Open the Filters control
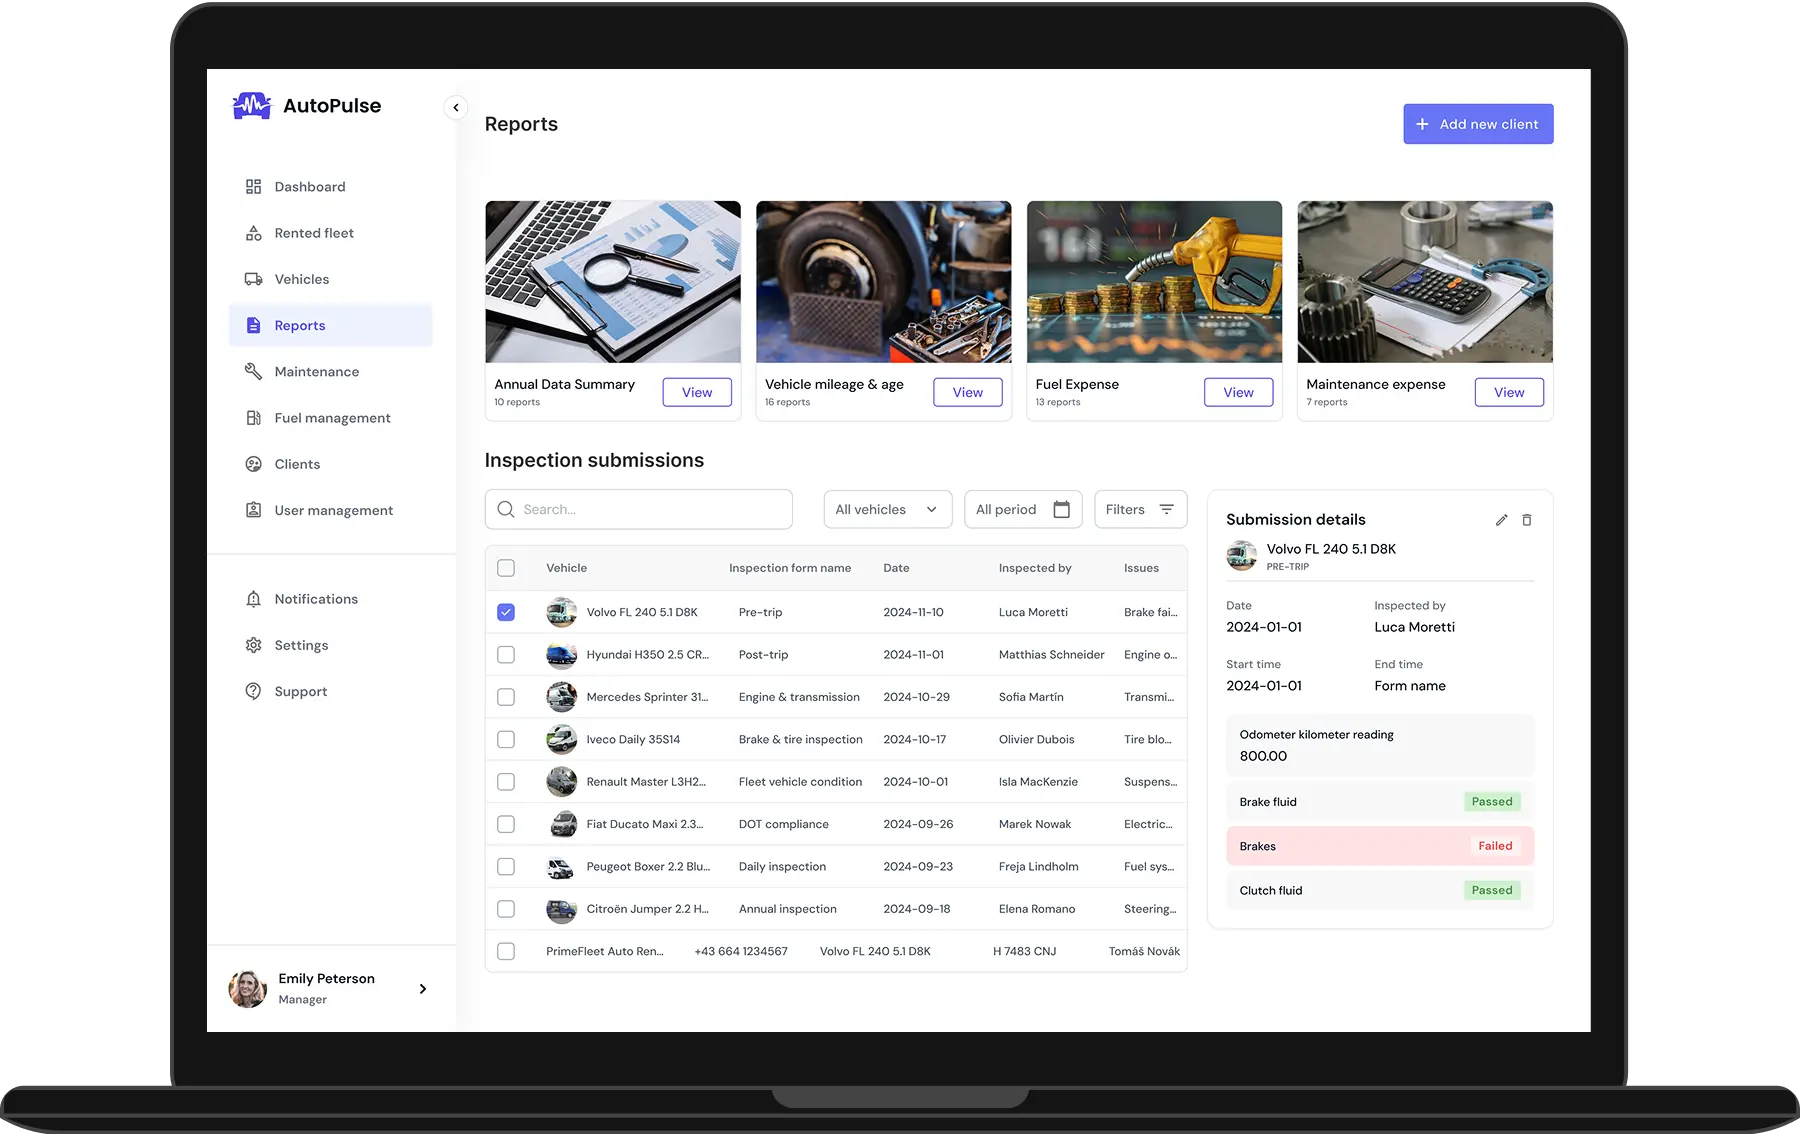 pos(1140,509)
